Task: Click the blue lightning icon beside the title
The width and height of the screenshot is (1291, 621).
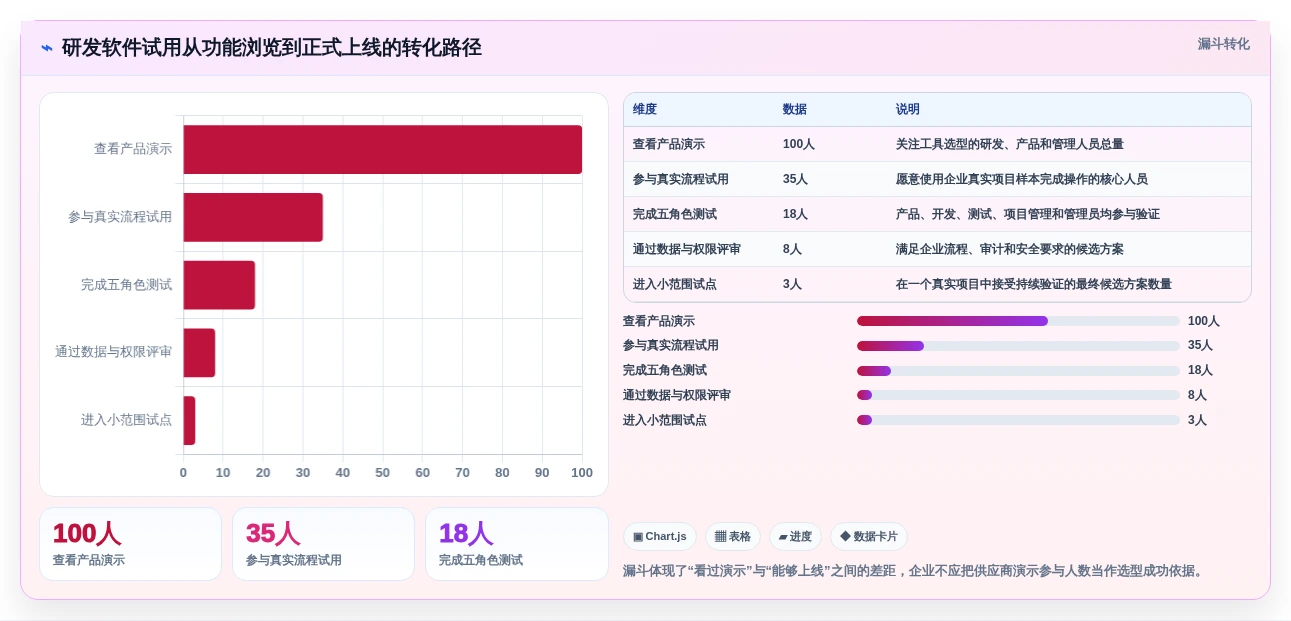Action: 47,48
